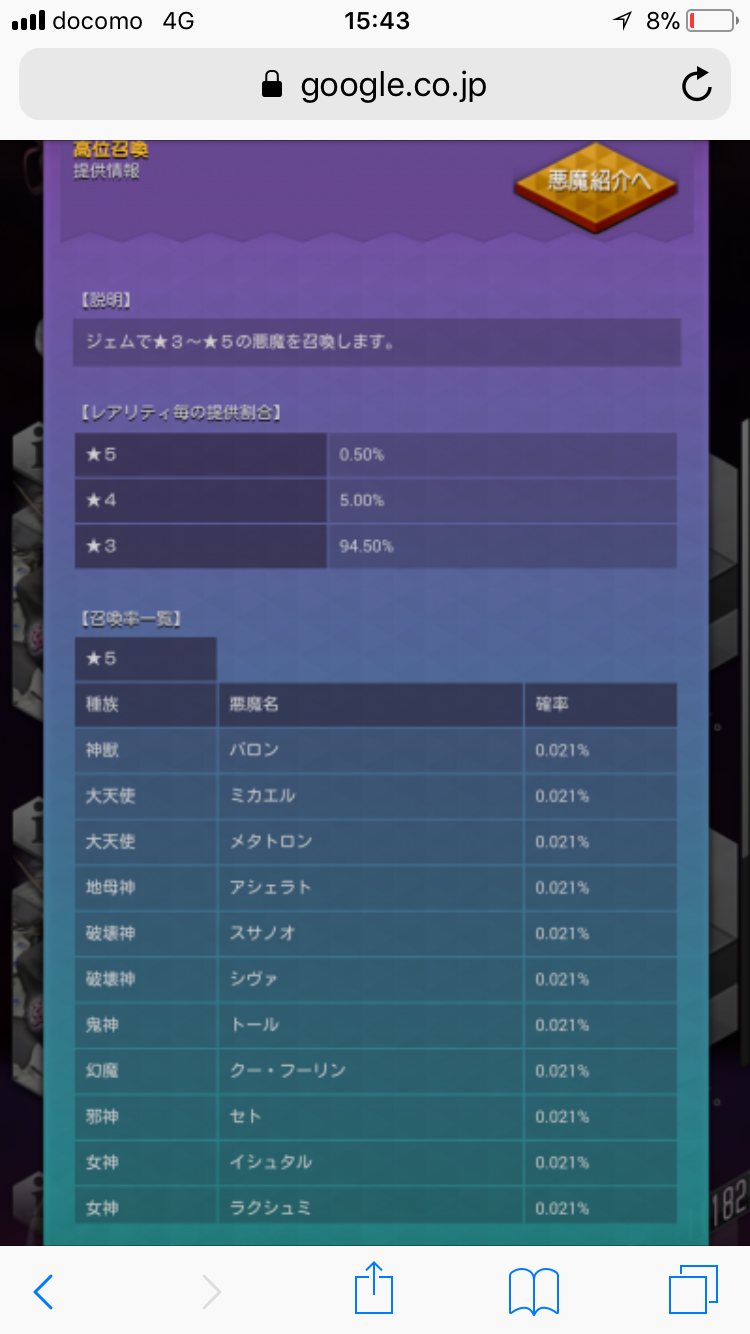Viewport: 750px width, 1334px height.
Task: Tap the 悪魔名 column header
Action: click(x=370, y=705)
